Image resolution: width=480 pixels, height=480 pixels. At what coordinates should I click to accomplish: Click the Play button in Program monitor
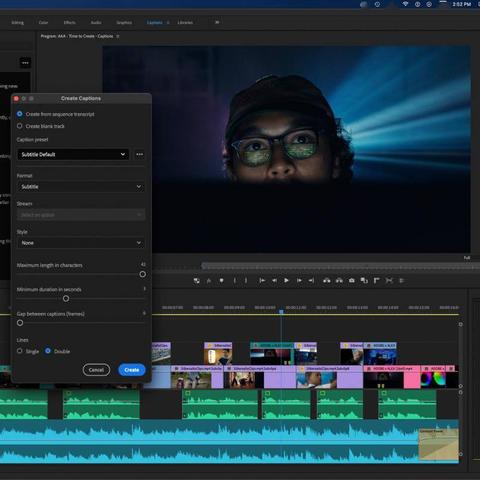[286, 280]
